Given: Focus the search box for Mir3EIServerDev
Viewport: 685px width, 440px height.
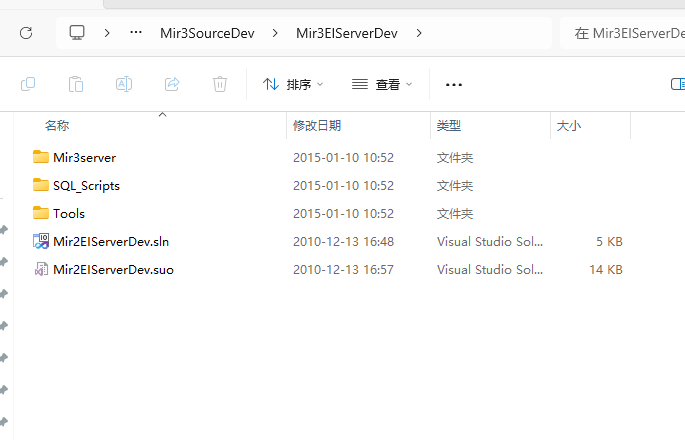Looking at the screenshot, I should tap(623, 33).
